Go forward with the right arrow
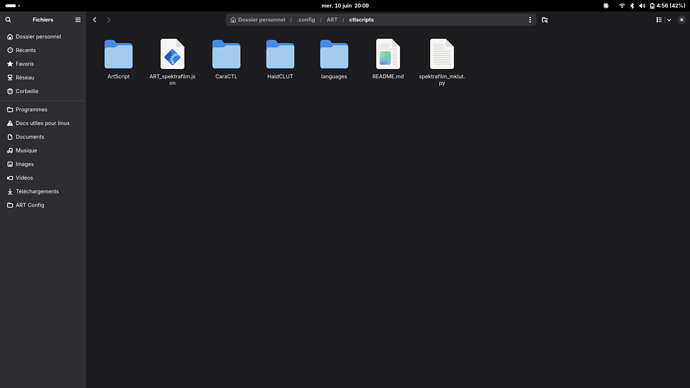Screen dimensions: 690x388 point(109,20)
